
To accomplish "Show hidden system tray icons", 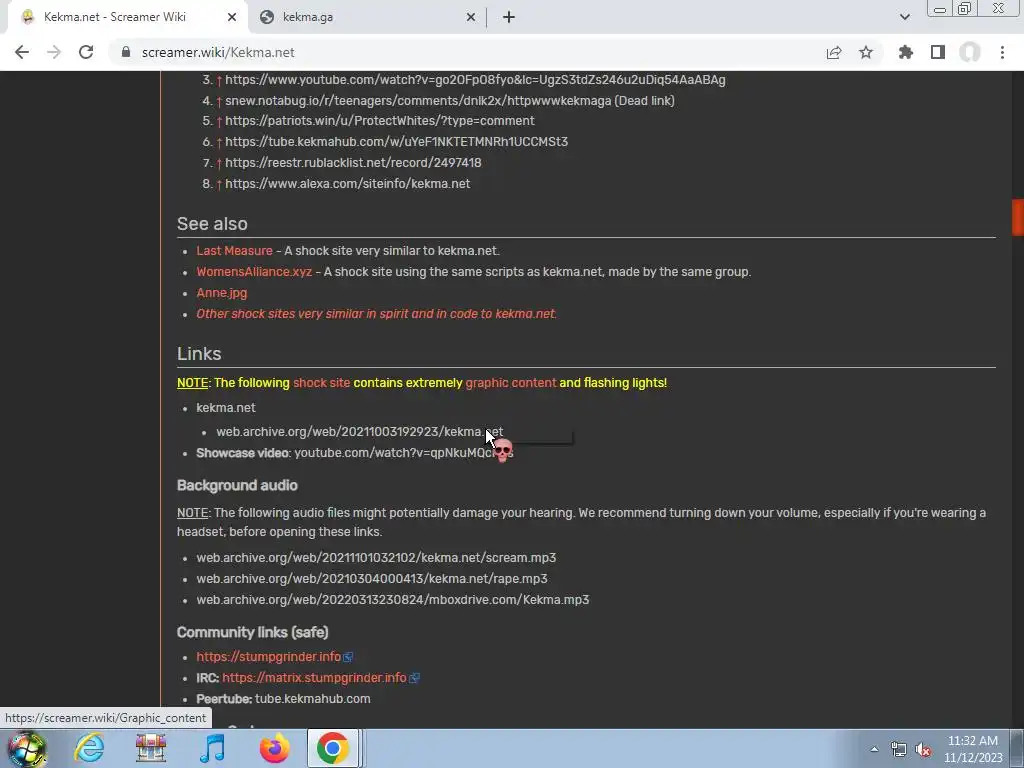I will coord(874,749).
